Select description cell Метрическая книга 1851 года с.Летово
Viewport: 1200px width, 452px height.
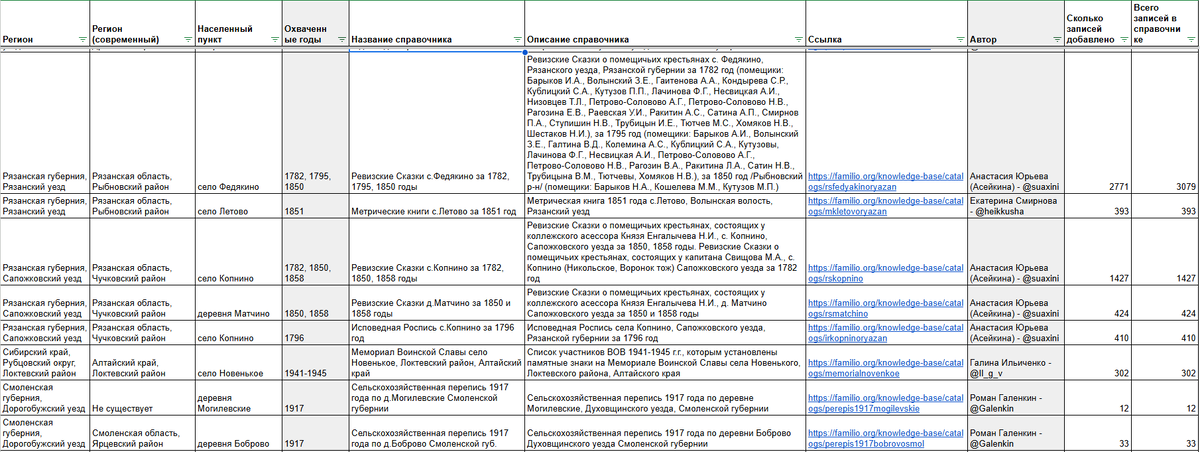[665, 206]
